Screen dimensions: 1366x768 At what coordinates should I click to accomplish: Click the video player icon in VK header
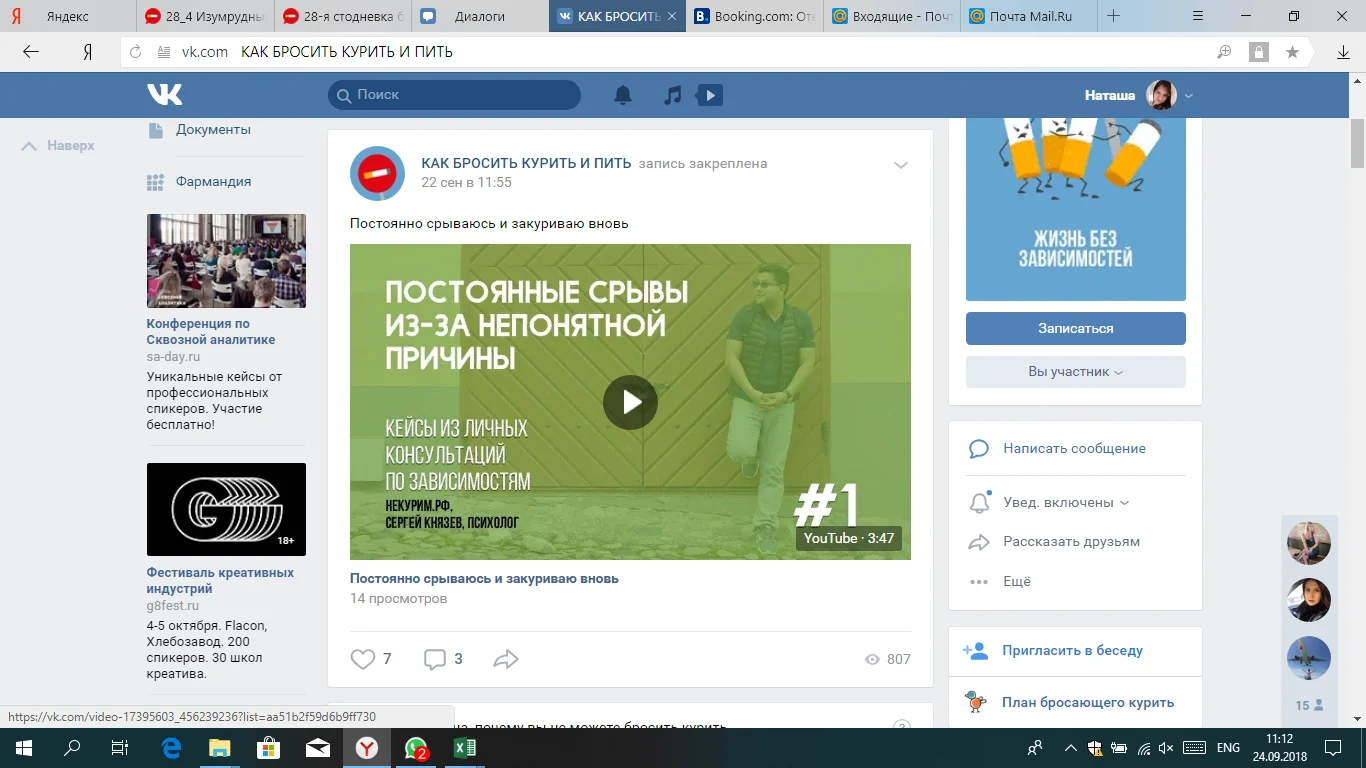tap(709, 95)
